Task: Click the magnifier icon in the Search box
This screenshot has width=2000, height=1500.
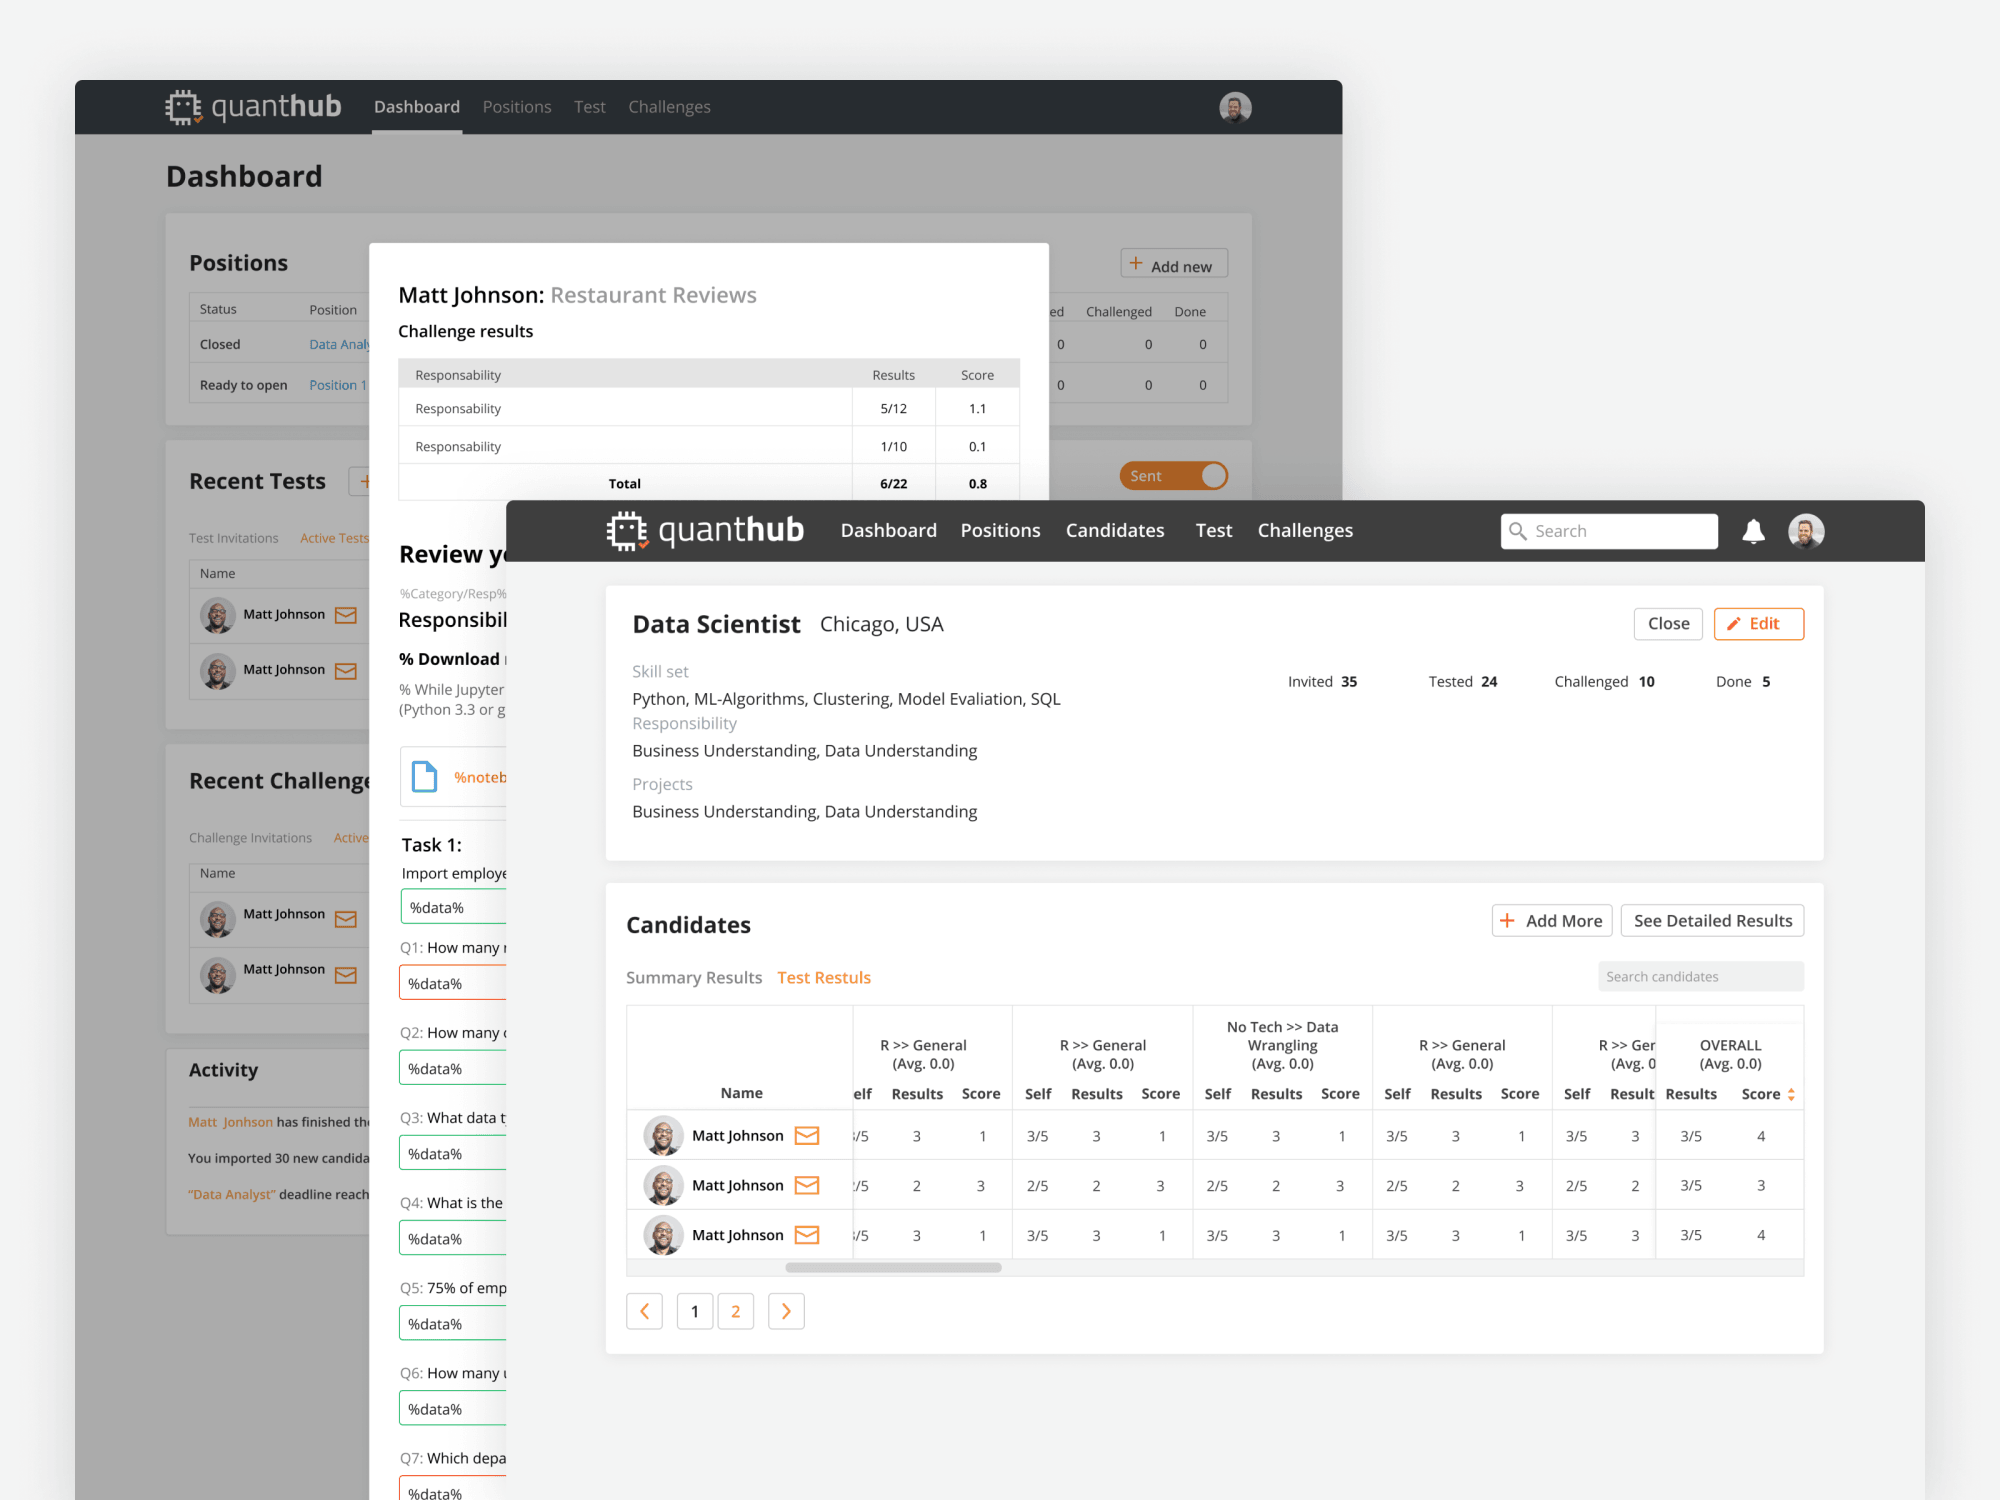Action: (1517, 531)
